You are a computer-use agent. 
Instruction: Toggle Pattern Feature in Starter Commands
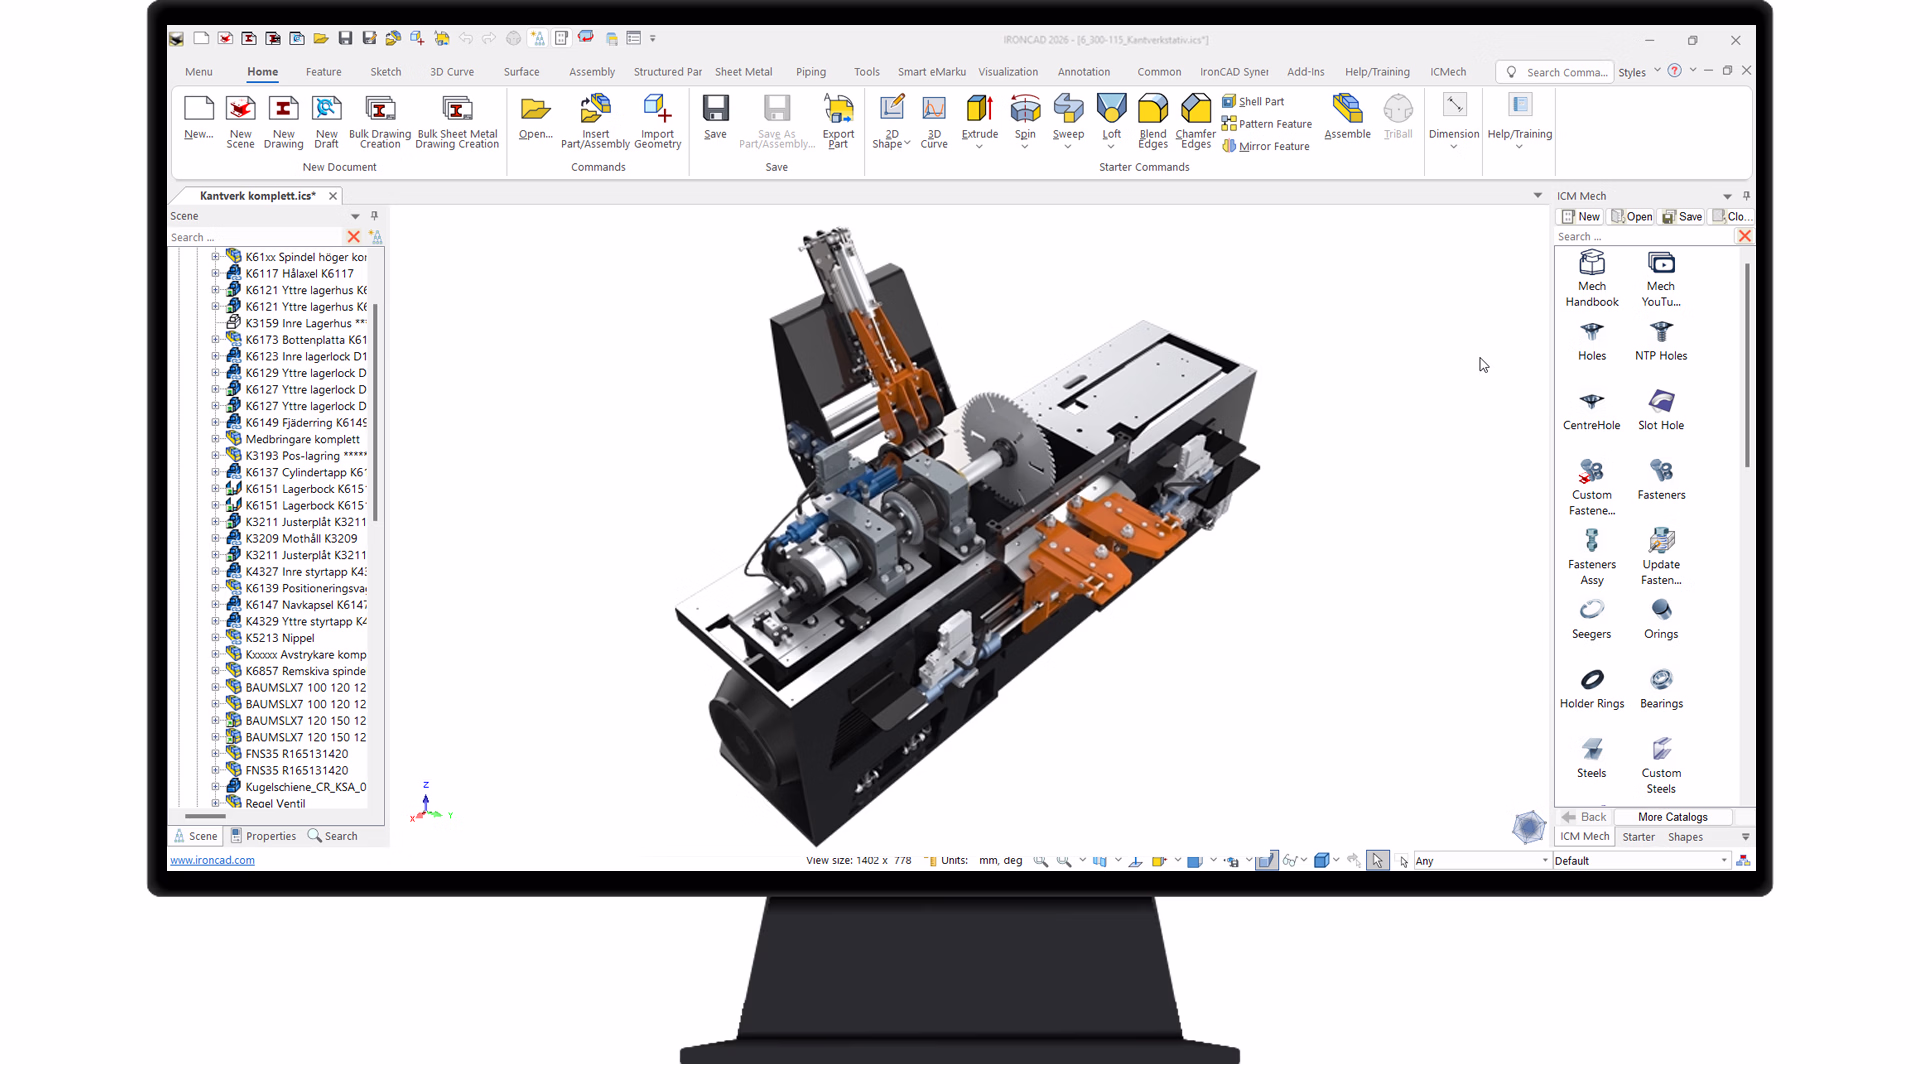[1266, 123]
